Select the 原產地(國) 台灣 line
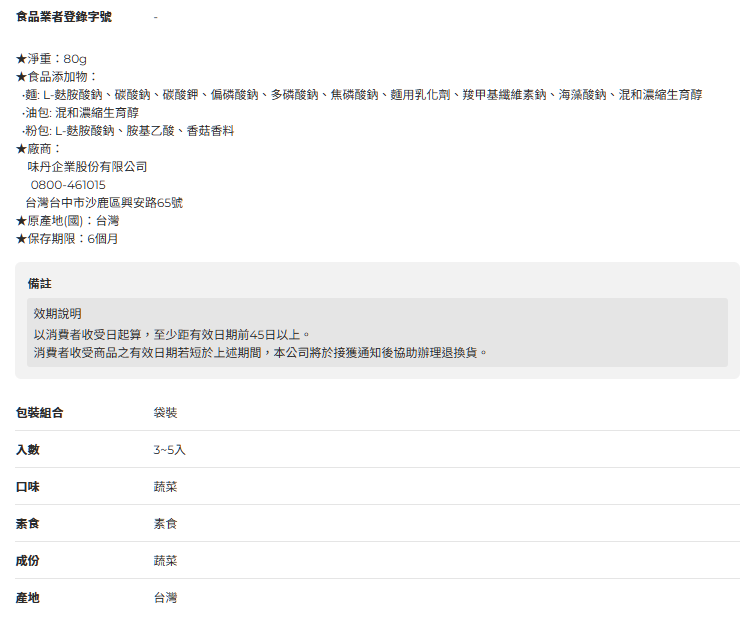The image size is (747, 625). point(67,221)
